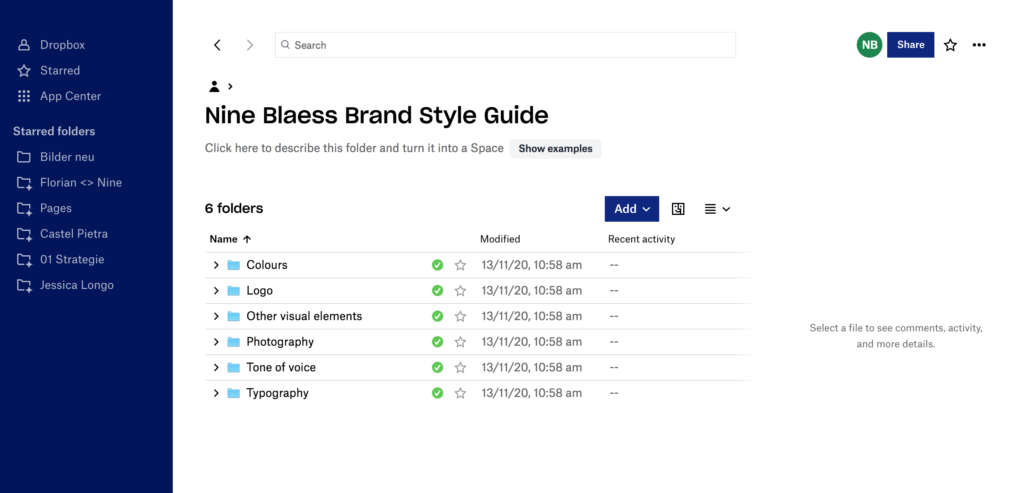Go back with the left arrow

pyautogui.click(x=217, y=45)
